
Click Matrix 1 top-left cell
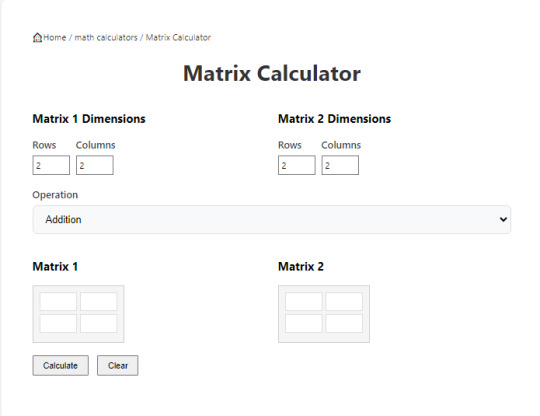pos(58,301)
